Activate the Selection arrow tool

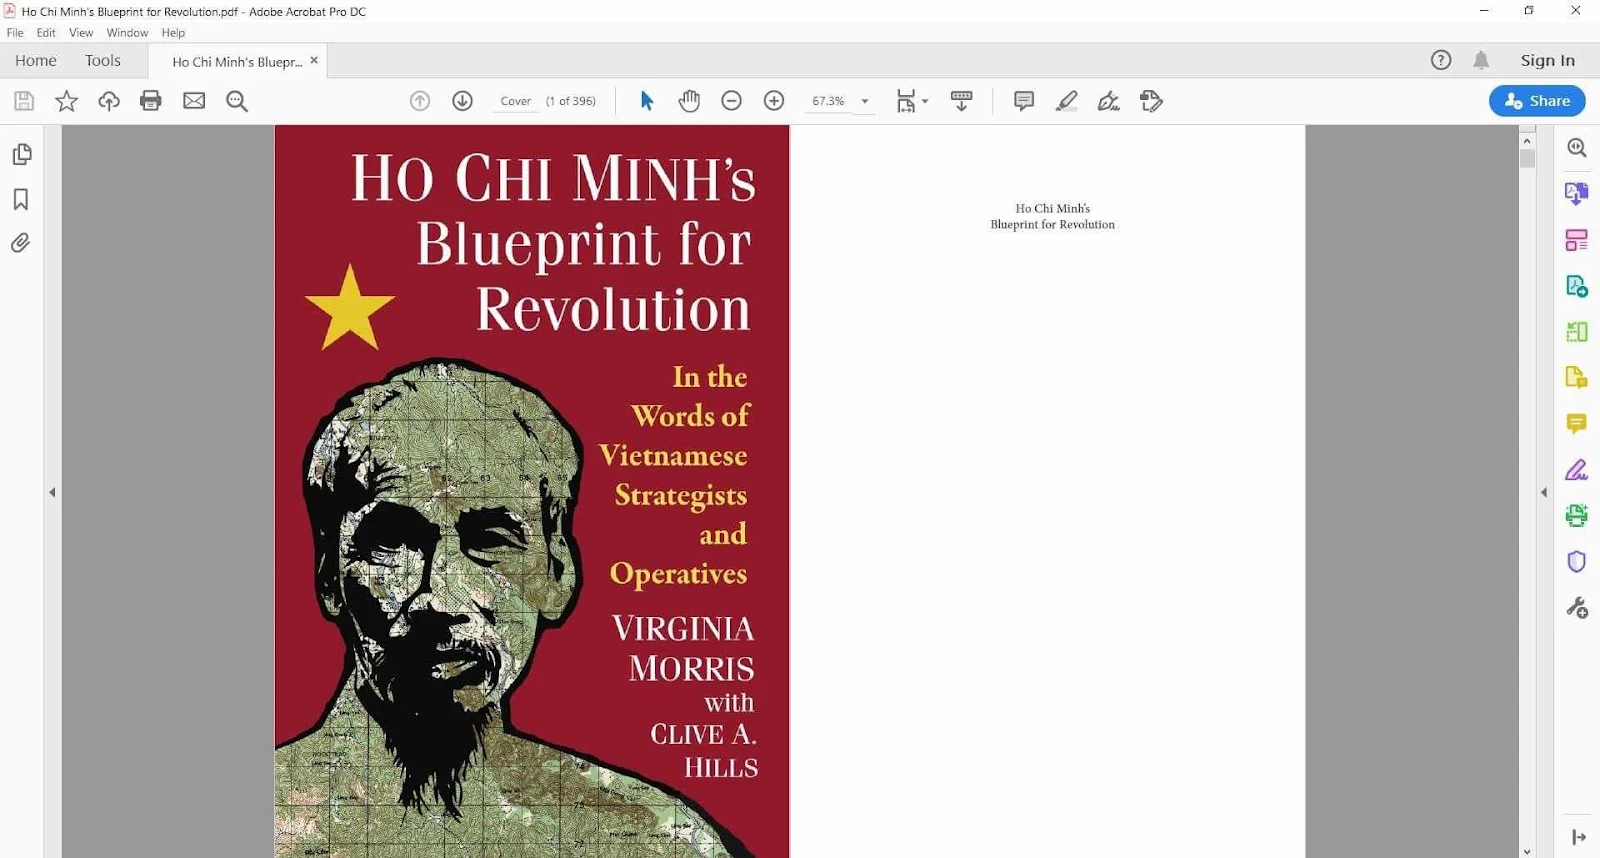coord(647,101)
